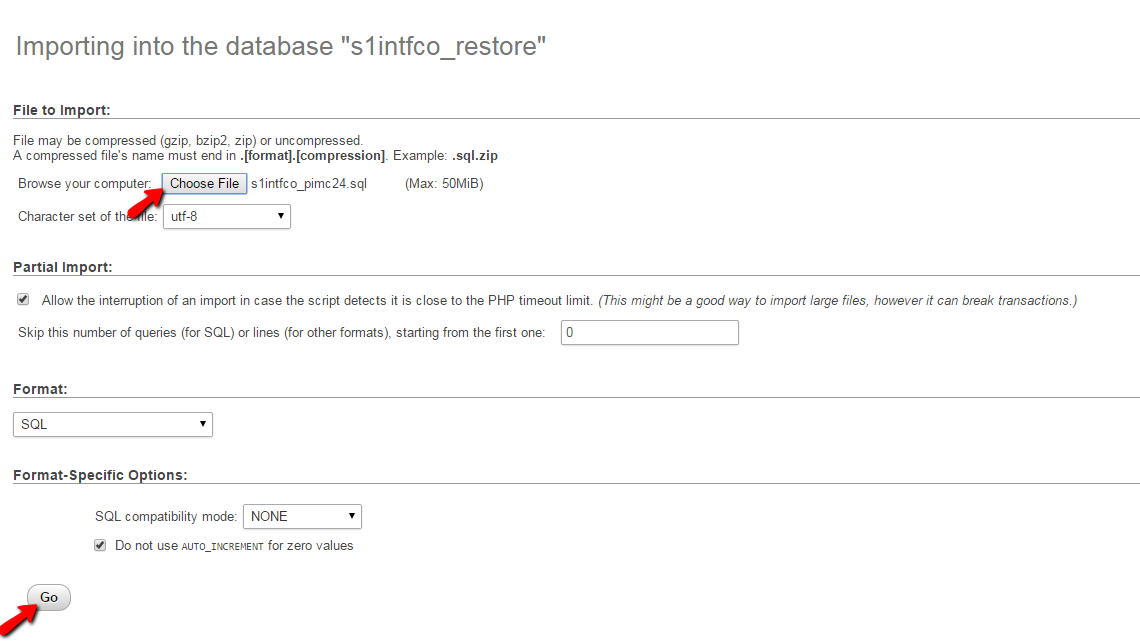The height and width of the screenshot is (641, 1140).
Task: Toggle the partial import interruption checkbox
Action: pyautogui.click(x=22, y=298)
